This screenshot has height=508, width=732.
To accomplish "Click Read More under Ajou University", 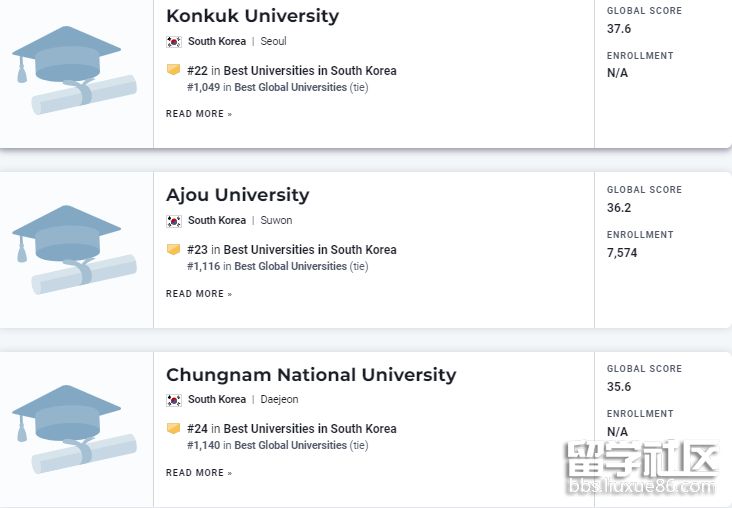I will point(198,294).
